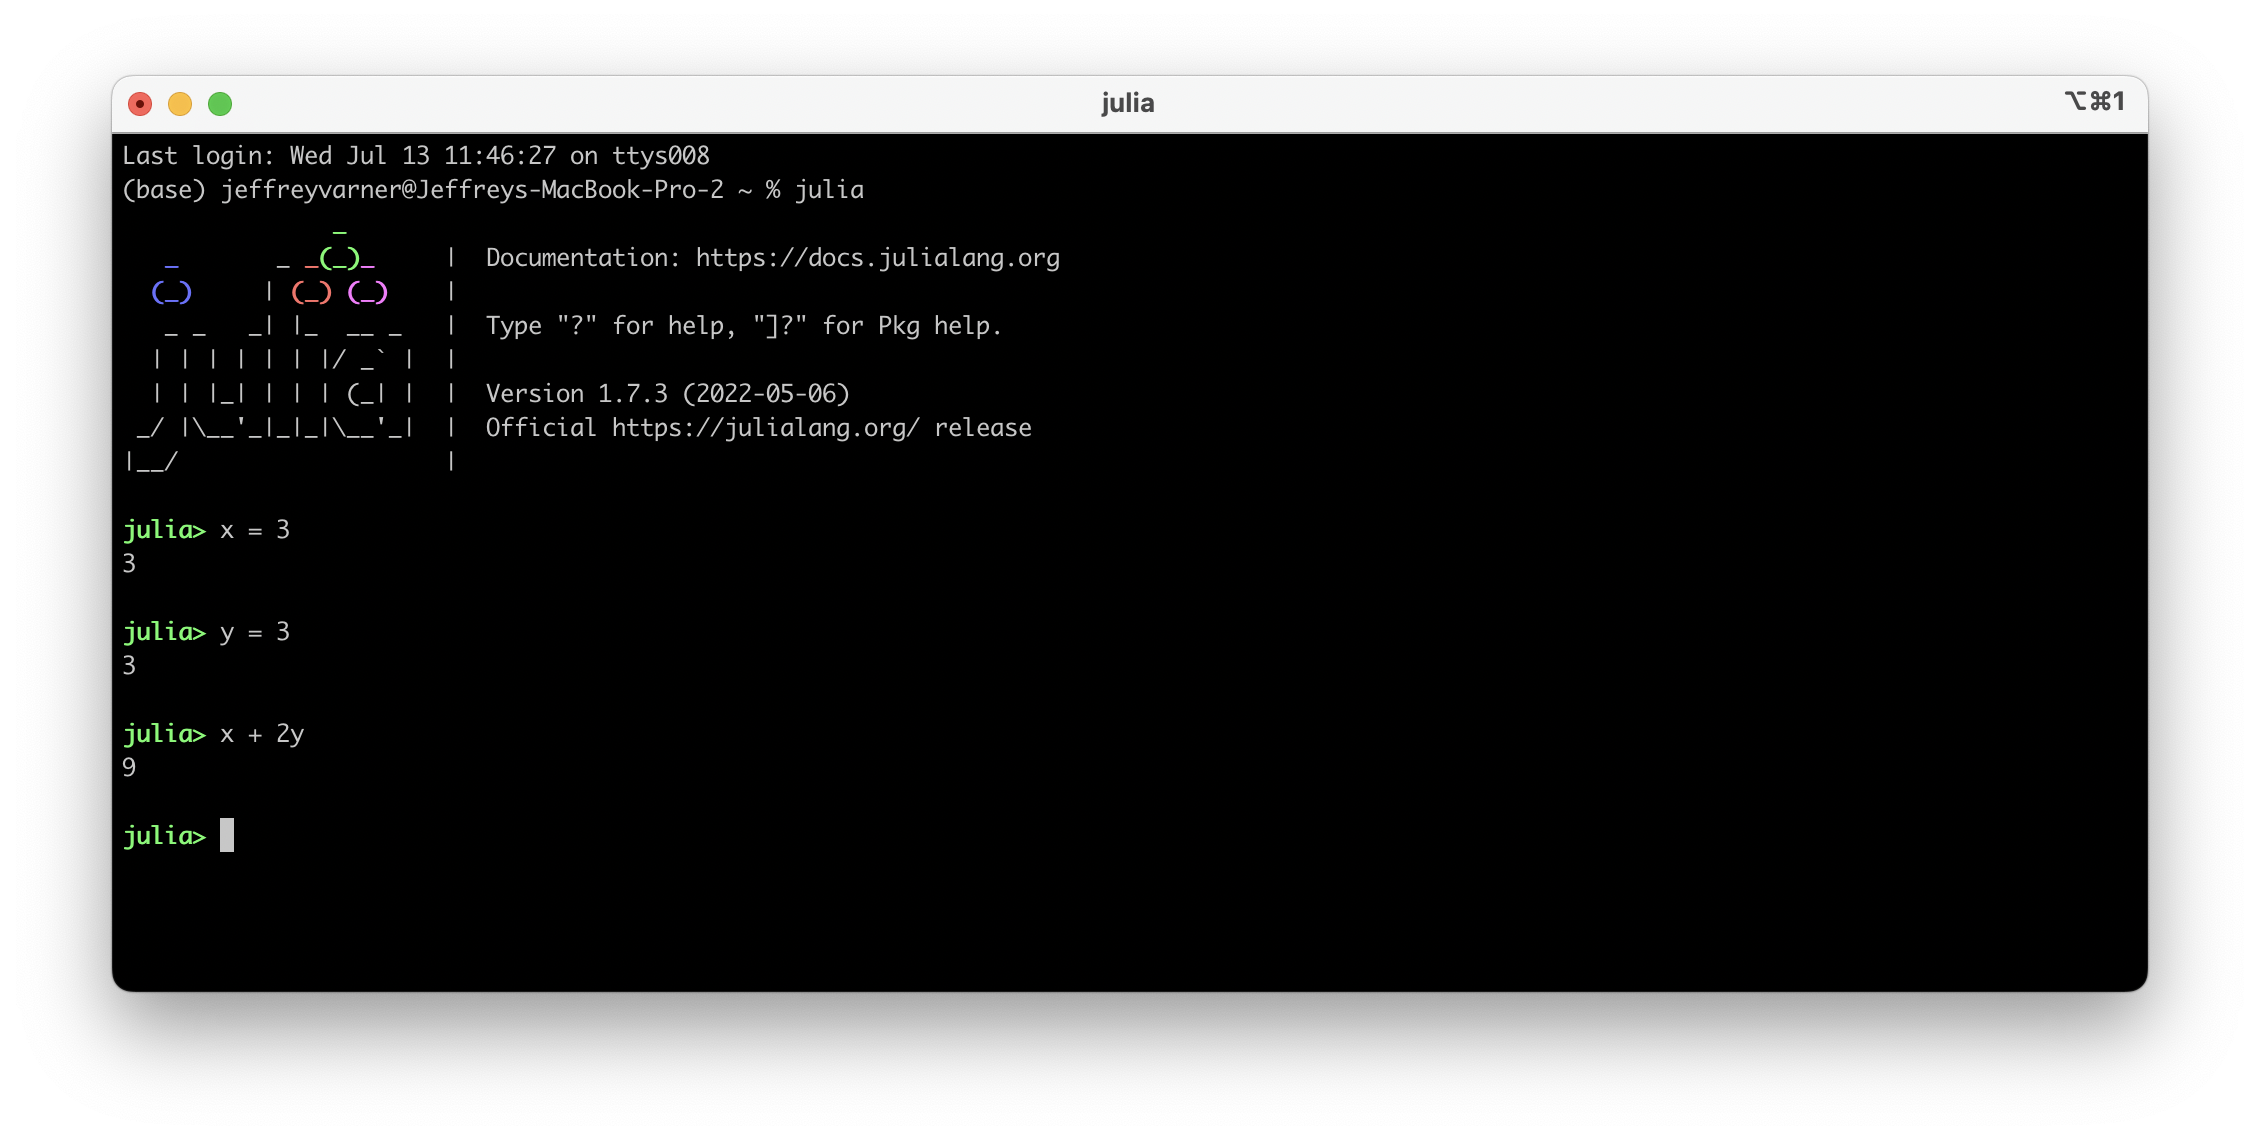Image resolution: width=2260 pixels, height=1140 pixels.
Task: Click the red circle in the Julia logo
Action: point(311,292)
